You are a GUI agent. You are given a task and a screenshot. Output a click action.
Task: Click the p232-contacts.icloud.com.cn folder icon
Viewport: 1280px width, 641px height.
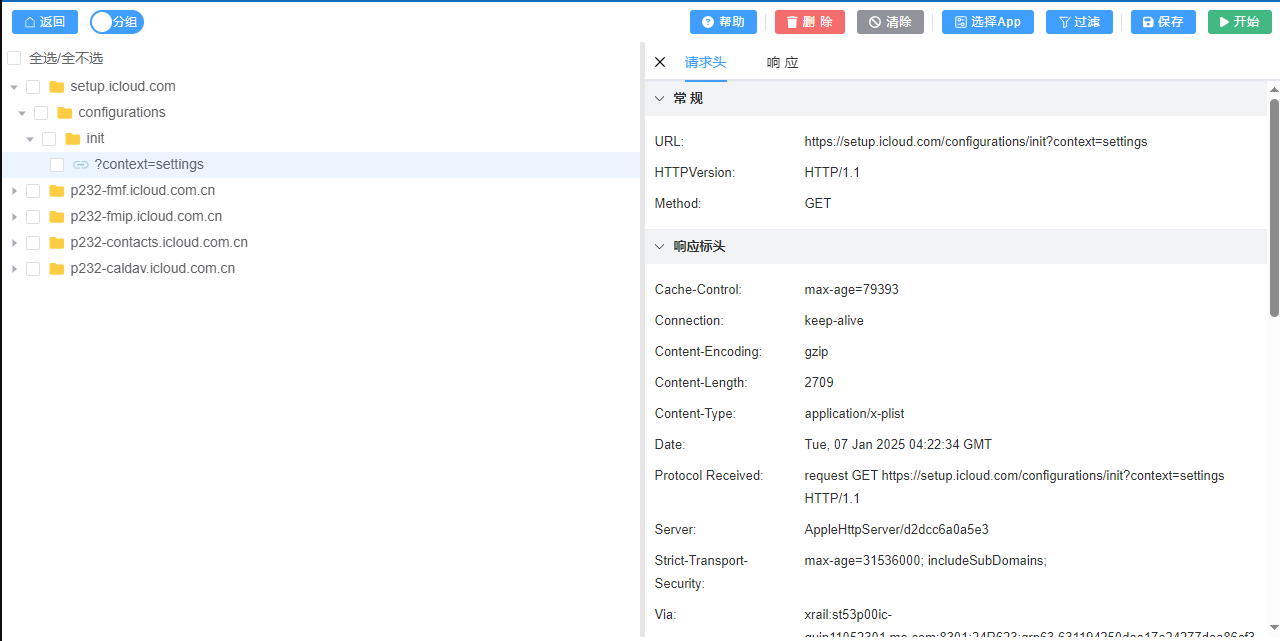57,243
